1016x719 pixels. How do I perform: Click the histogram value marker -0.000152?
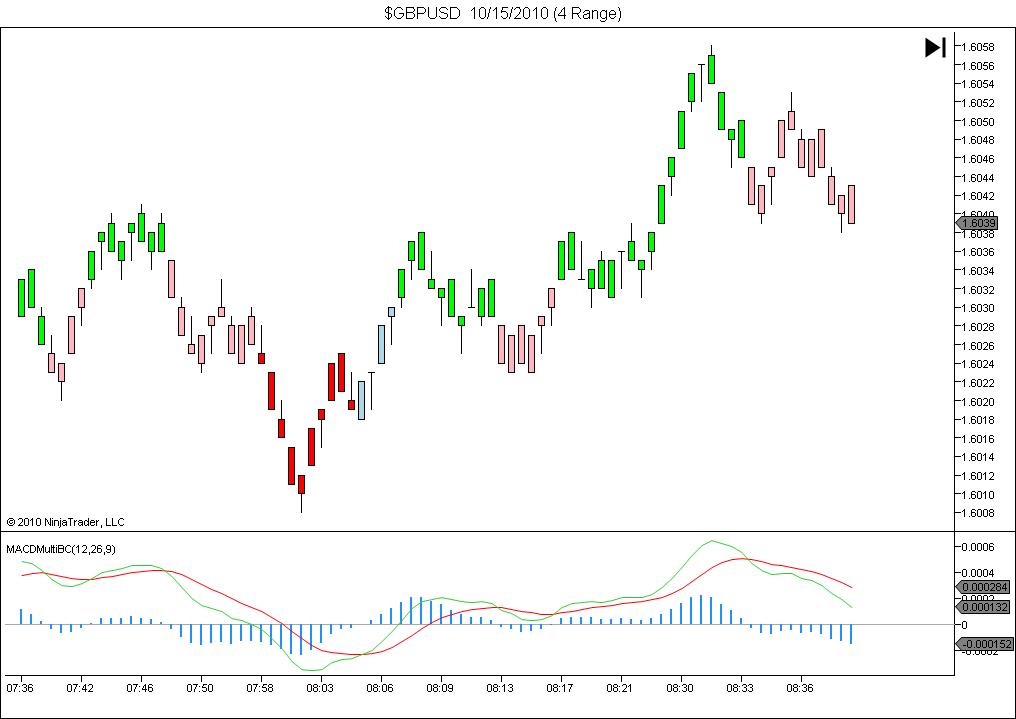pyautogui.click(x=984, y=644)
